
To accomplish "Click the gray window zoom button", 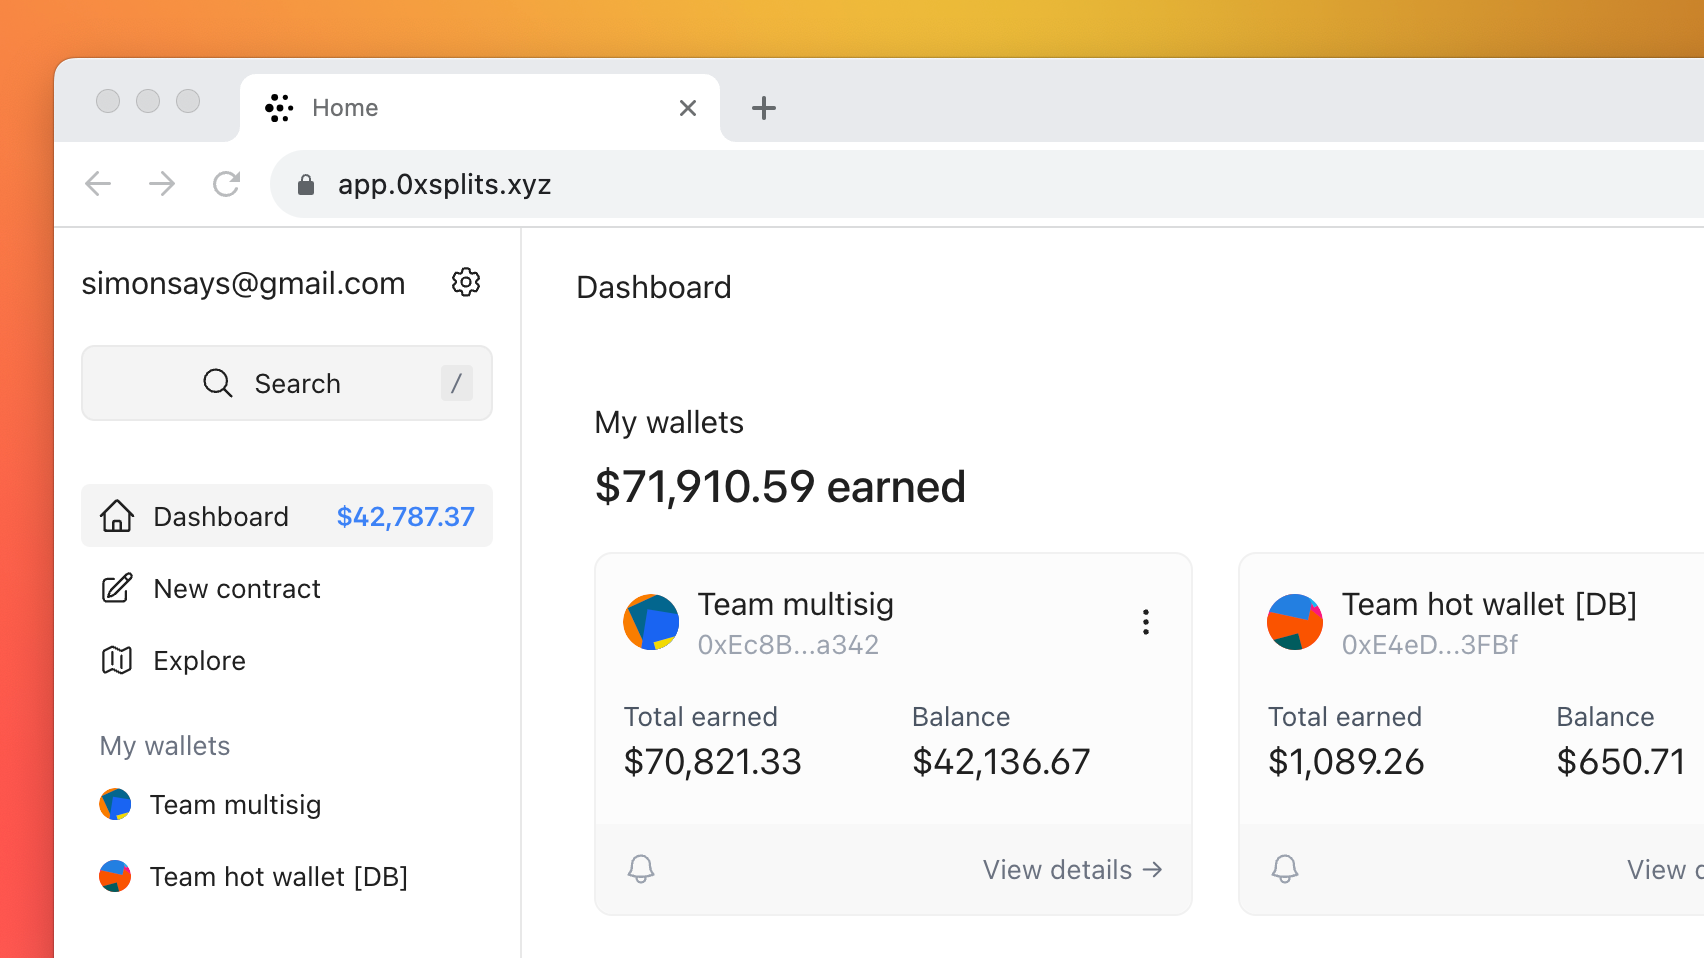I will click(x=188, y=101).
